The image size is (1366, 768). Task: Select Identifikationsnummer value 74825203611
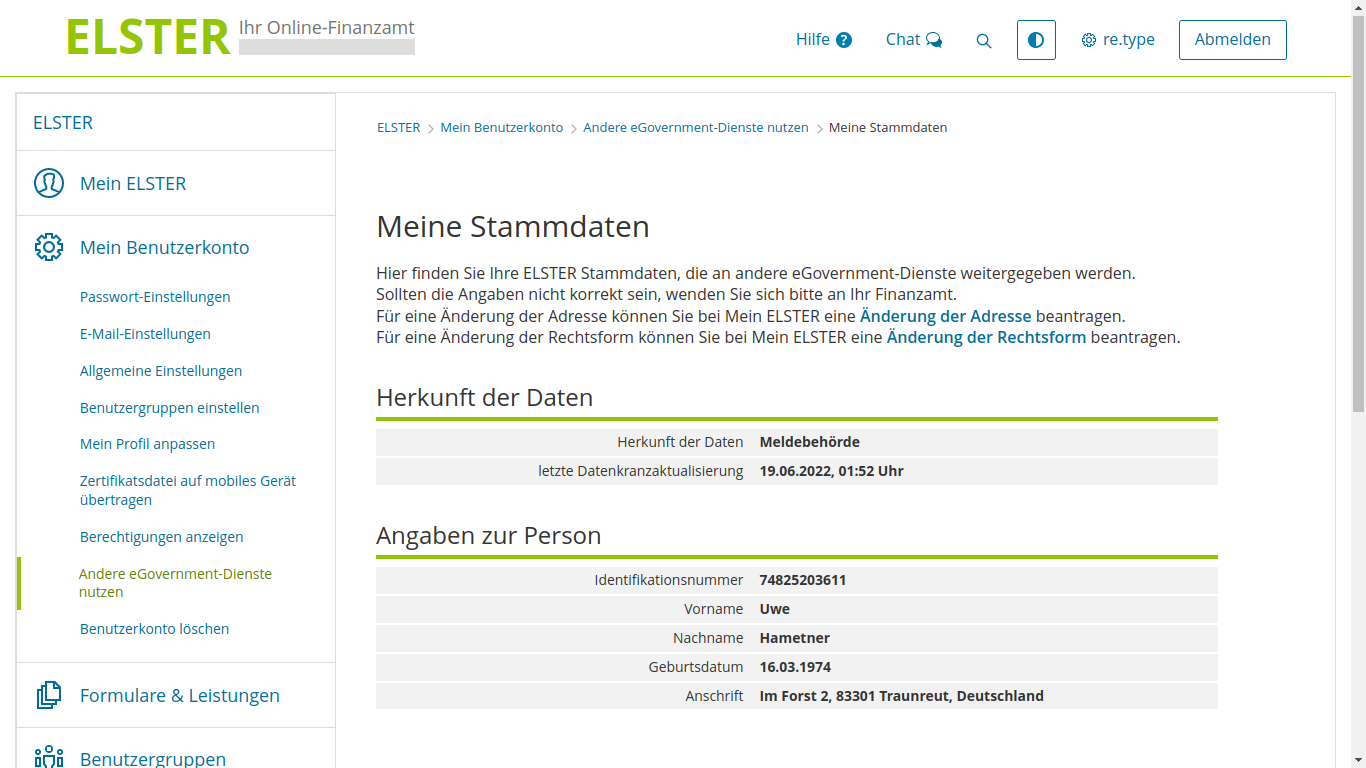click(x=803, y=580)
